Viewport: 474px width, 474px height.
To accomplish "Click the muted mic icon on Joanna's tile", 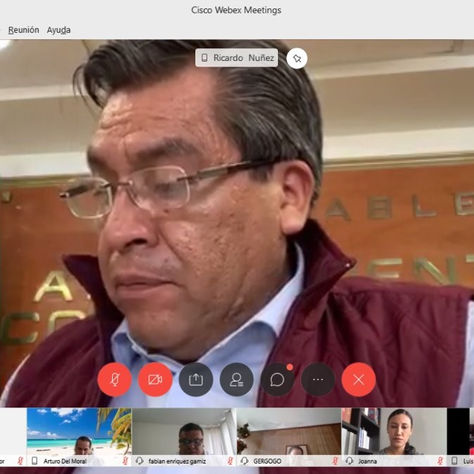I will click(440, 461).
